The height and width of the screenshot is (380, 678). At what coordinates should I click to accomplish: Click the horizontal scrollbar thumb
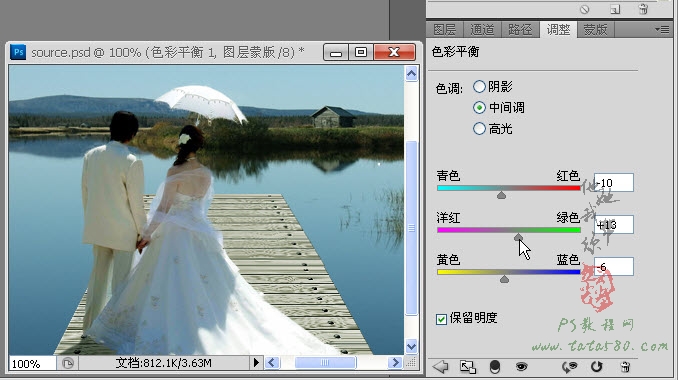click(x=325, y=363)
